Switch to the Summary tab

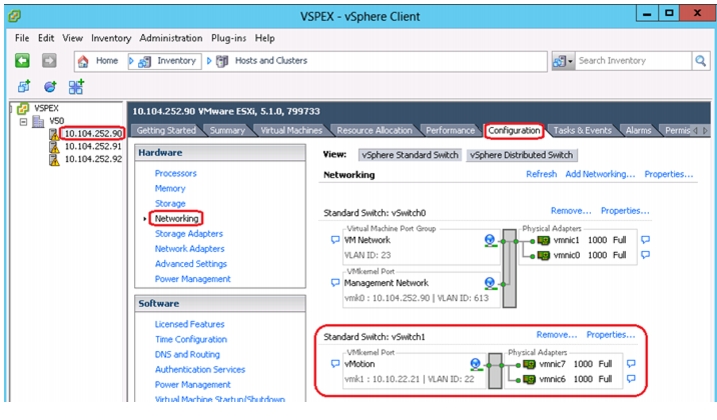pos(227,131)
